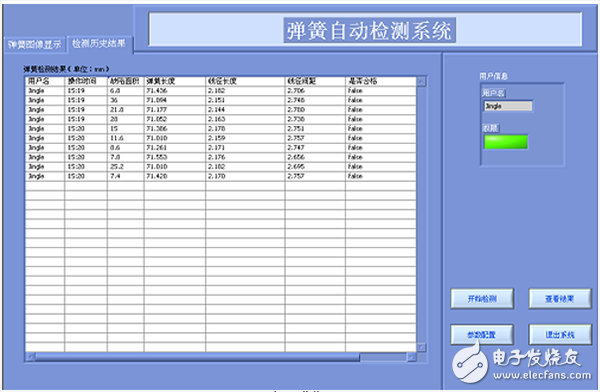Image resolution: width=600 pixels, height=392 pixels.
Task: Click wire spacing cell 2.695
Action: pyautogui.click(x=315, y=167)
